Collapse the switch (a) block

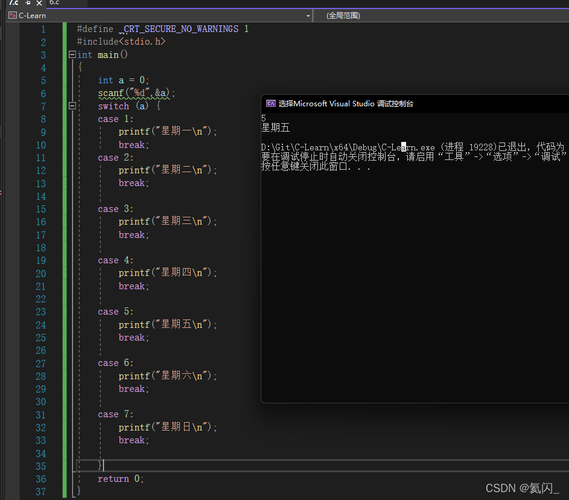click(72, 106)
